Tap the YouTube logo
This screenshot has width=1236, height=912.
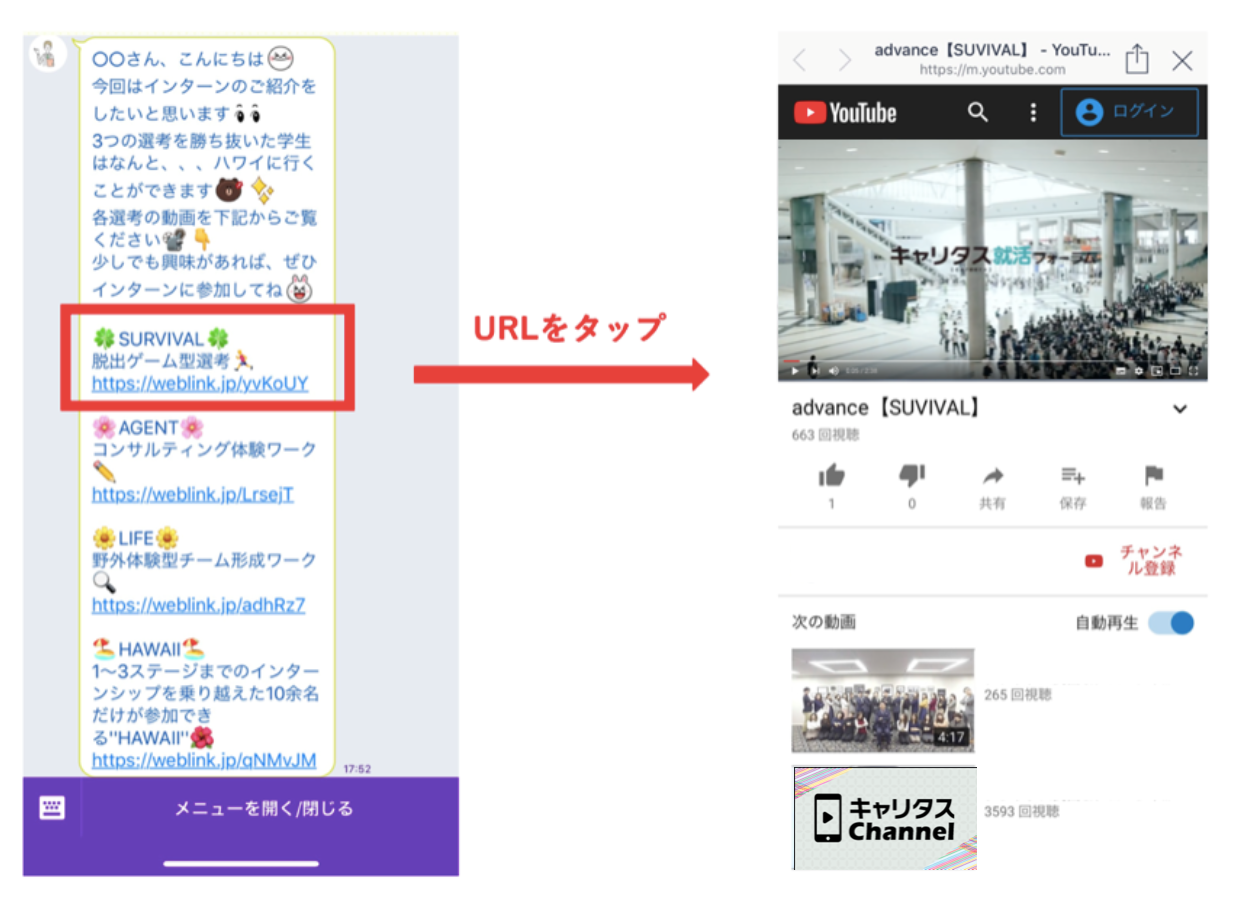click(x=845, y=112)
